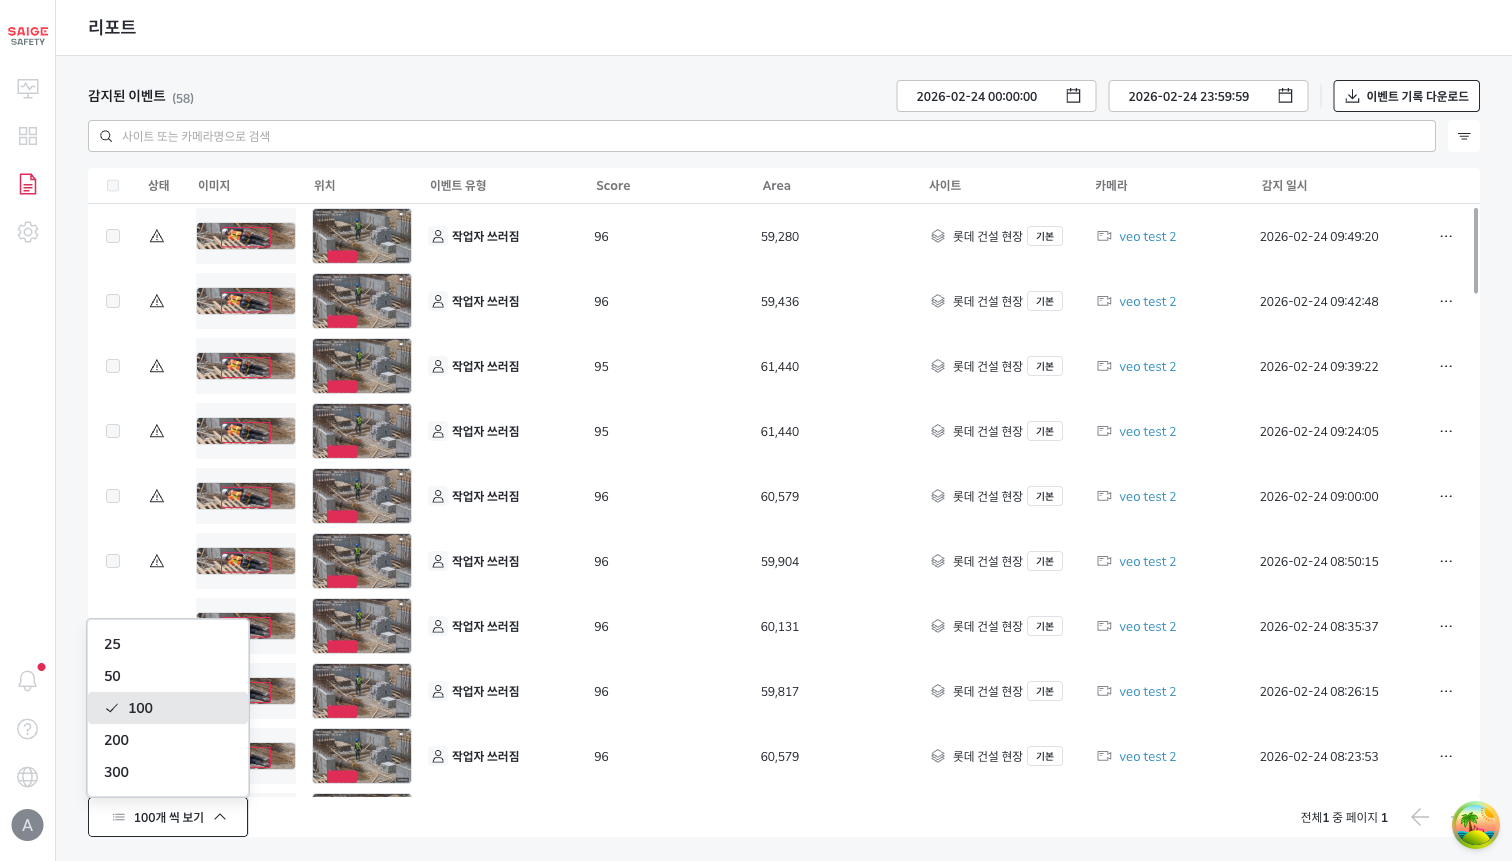Open the help question mark icon
This screenshot has height=861, width=1512.
pyautogui.click(x=28, y=729)
